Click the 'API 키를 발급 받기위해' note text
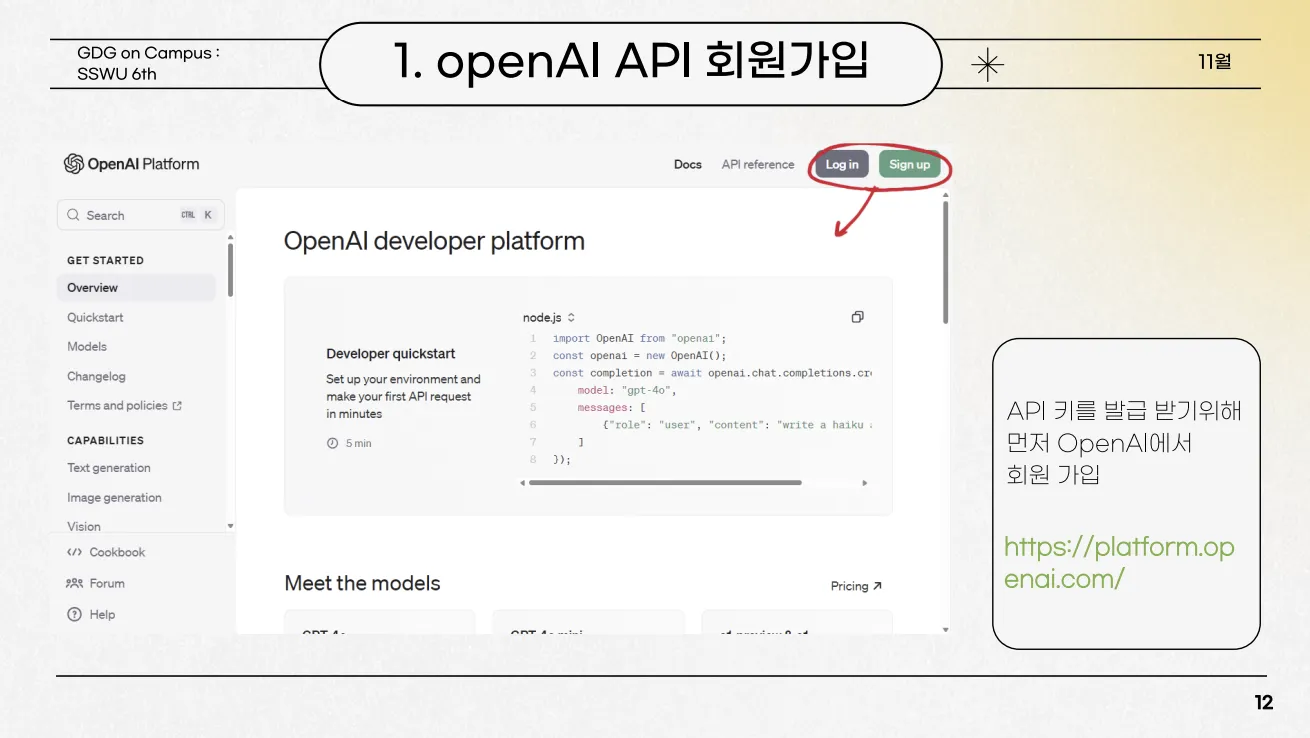Viewport: 1310px width, 738px height. pyautogui.click(x=1124, y=410)
